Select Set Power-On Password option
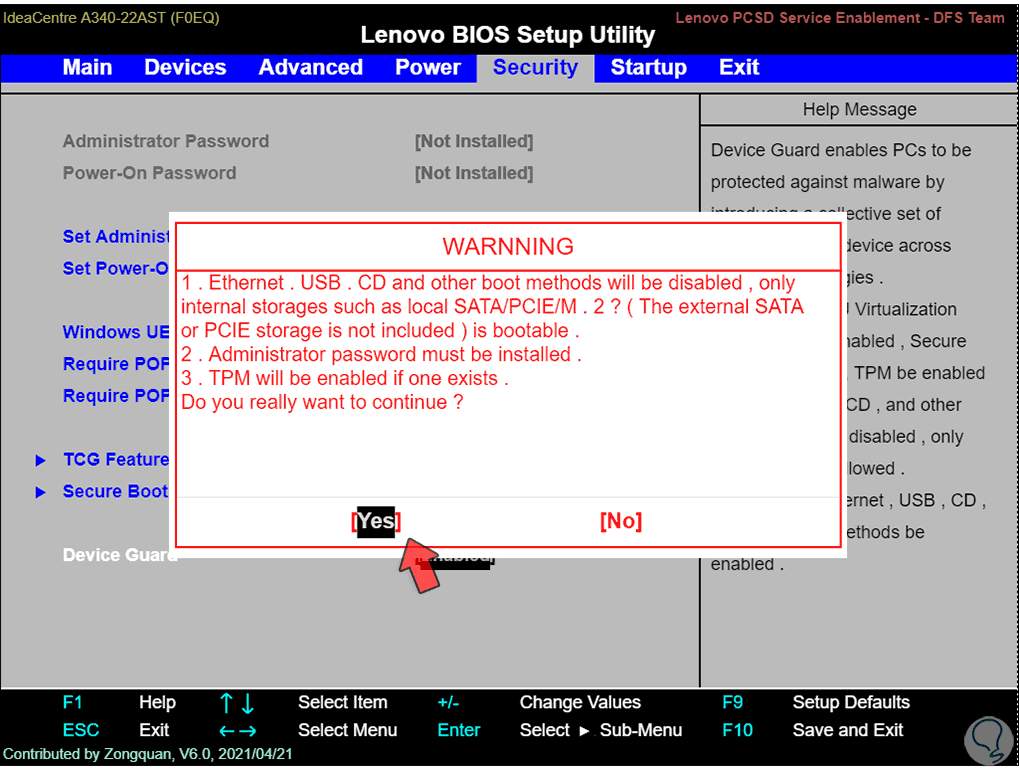Viewport: 1019px width, 769px height. click(x=115, y=268)
